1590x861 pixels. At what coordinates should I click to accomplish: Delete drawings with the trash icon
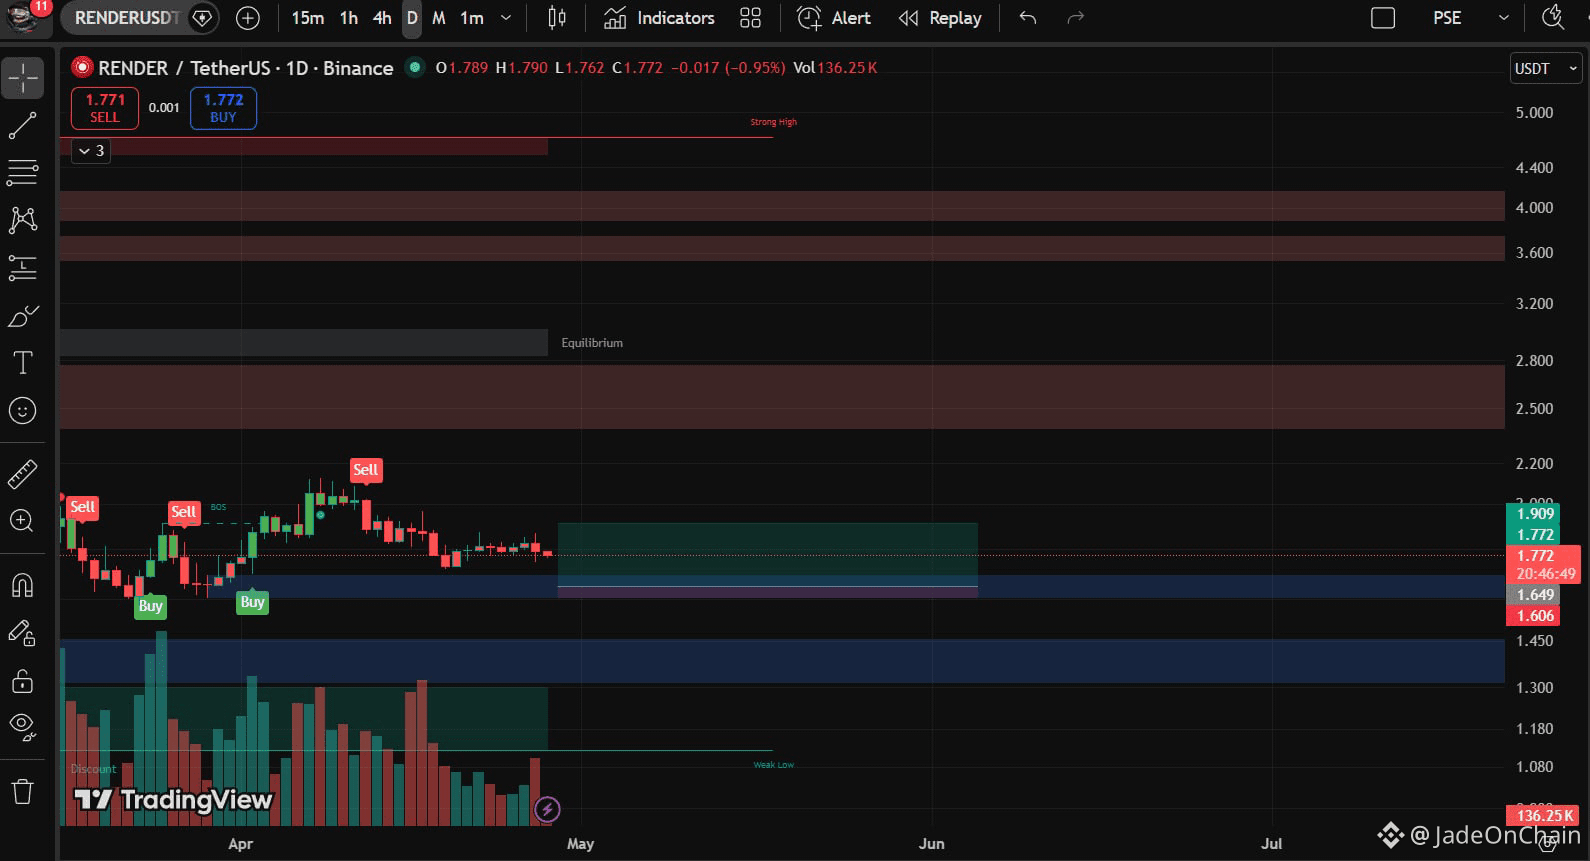coord(22,792)
